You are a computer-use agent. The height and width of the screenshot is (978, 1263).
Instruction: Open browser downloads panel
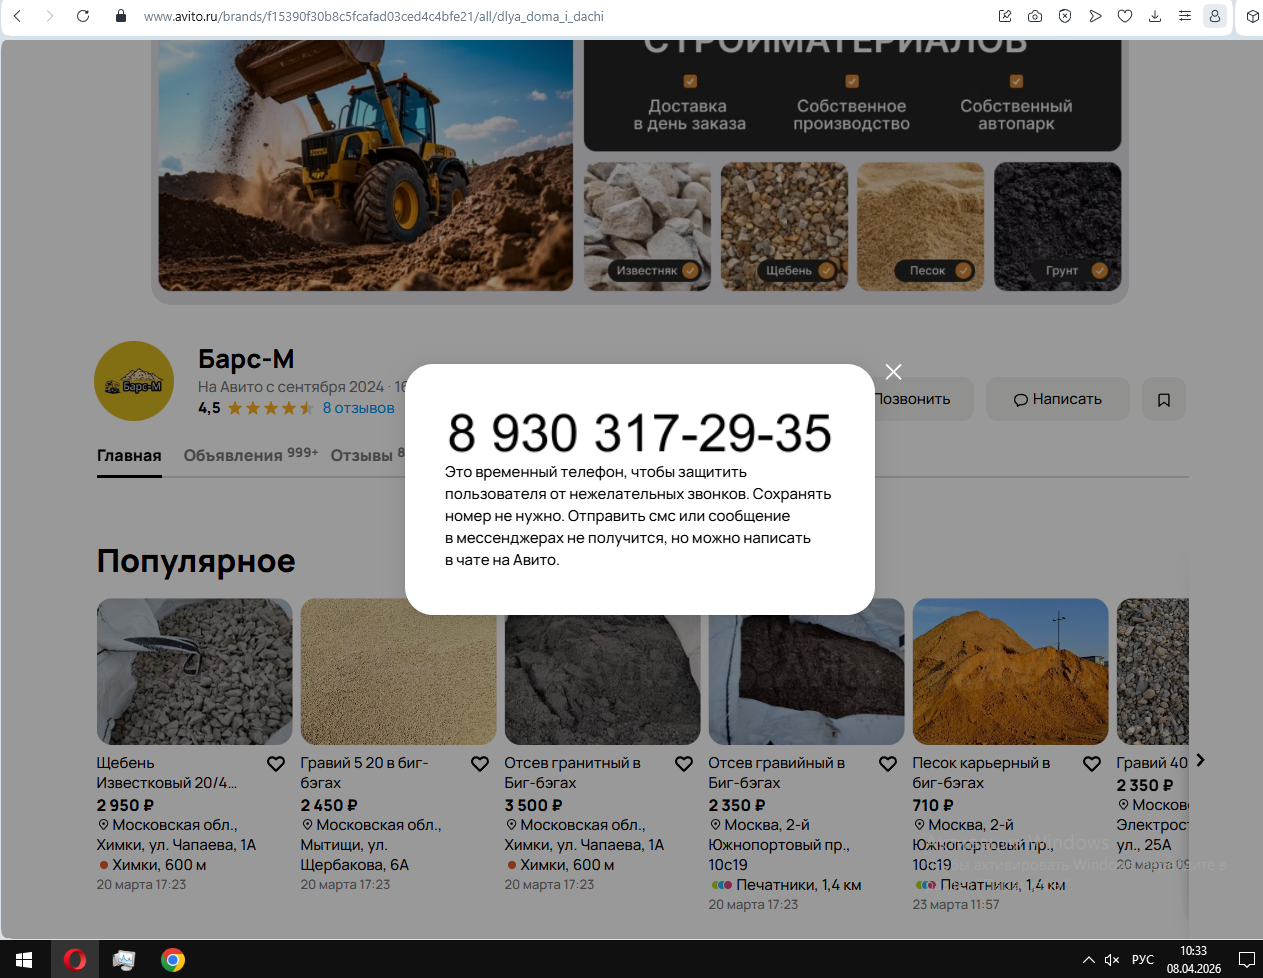(x=1155, y=16)
